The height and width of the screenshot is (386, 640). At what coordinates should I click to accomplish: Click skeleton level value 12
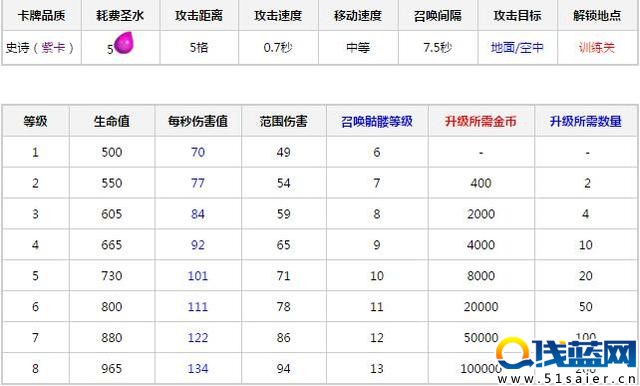[x=377, y=337]
